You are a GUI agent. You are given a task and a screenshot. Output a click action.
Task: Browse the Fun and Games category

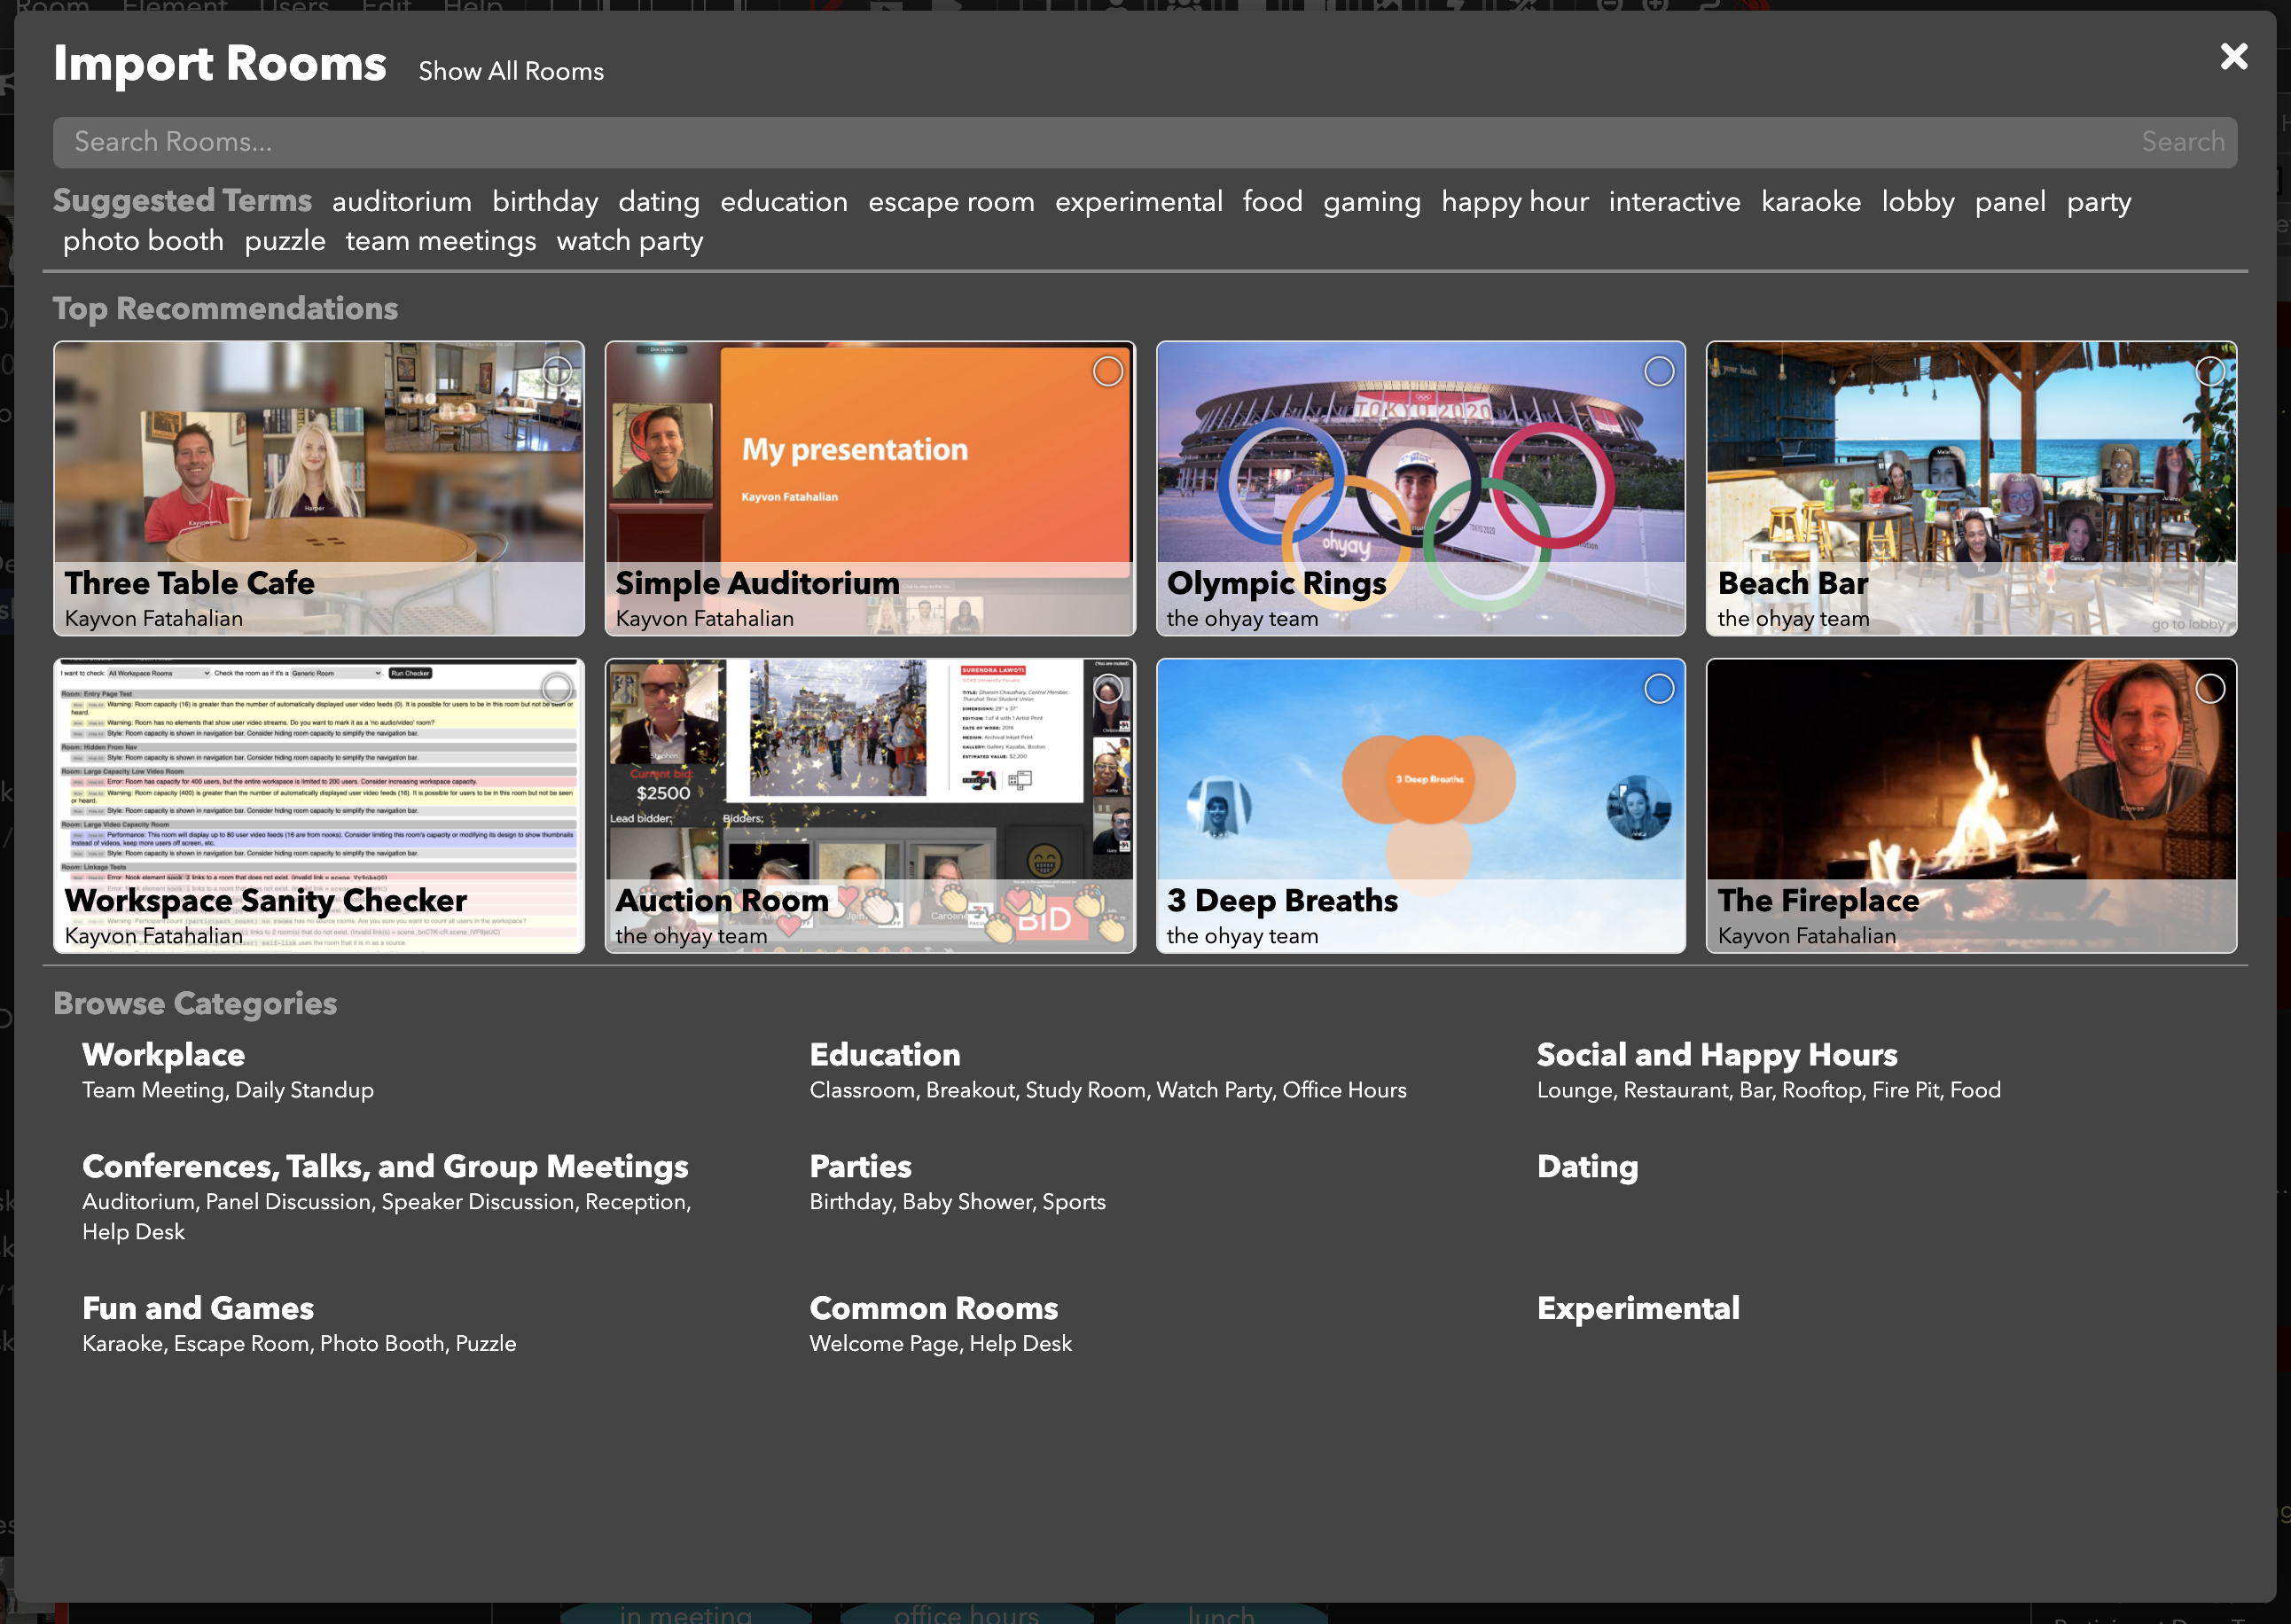pos(198,1308)
